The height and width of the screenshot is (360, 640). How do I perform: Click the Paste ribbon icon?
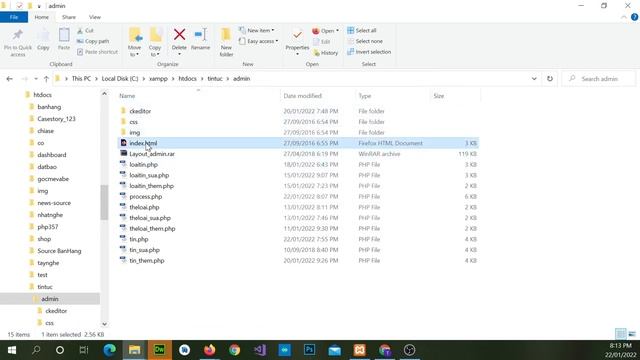click(x=64, y=36)
